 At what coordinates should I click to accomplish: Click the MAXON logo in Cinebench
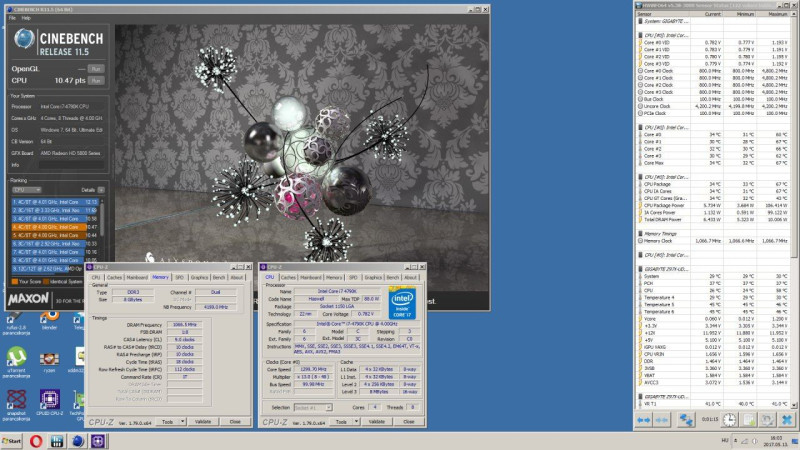pos(29,299)
